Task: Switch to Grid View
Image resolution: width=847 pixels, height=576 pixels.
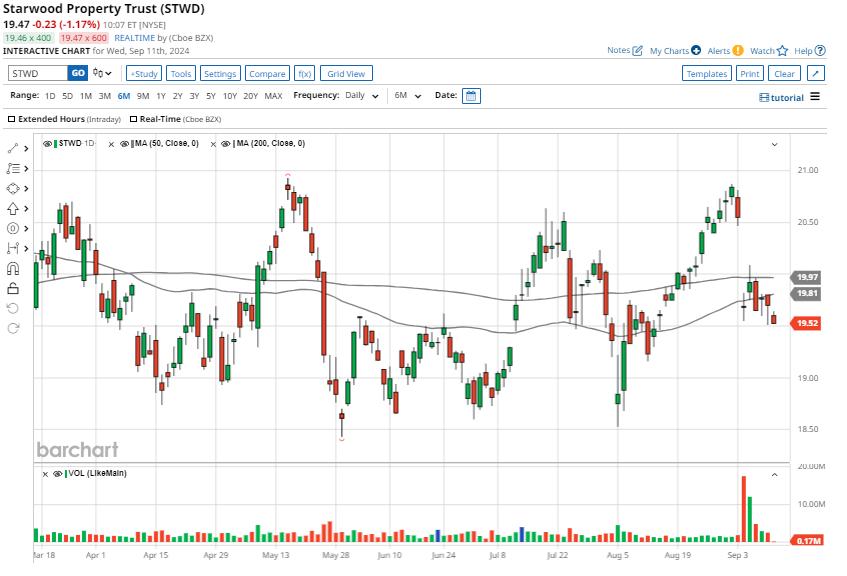Action: pyautogui.click(x=346, y=73)
